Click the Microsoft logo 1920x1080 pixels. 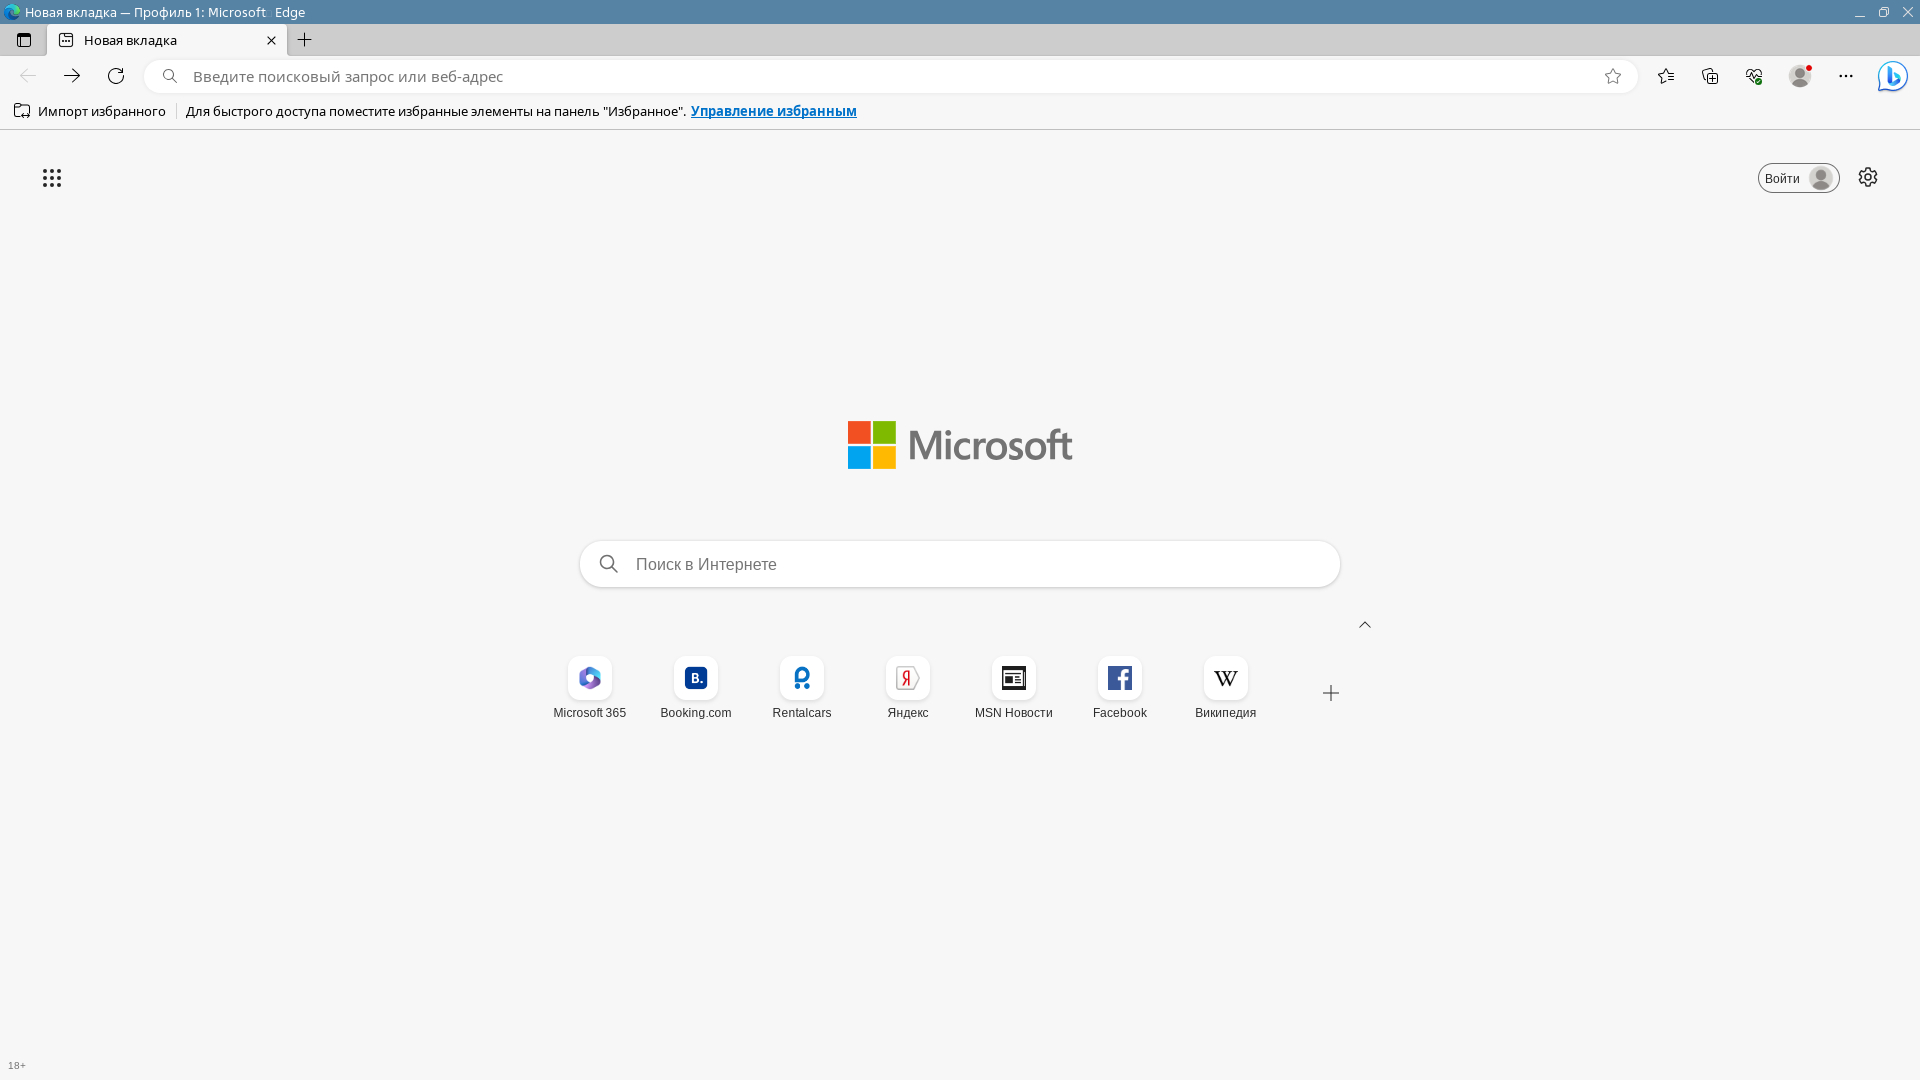coord(960,445)
